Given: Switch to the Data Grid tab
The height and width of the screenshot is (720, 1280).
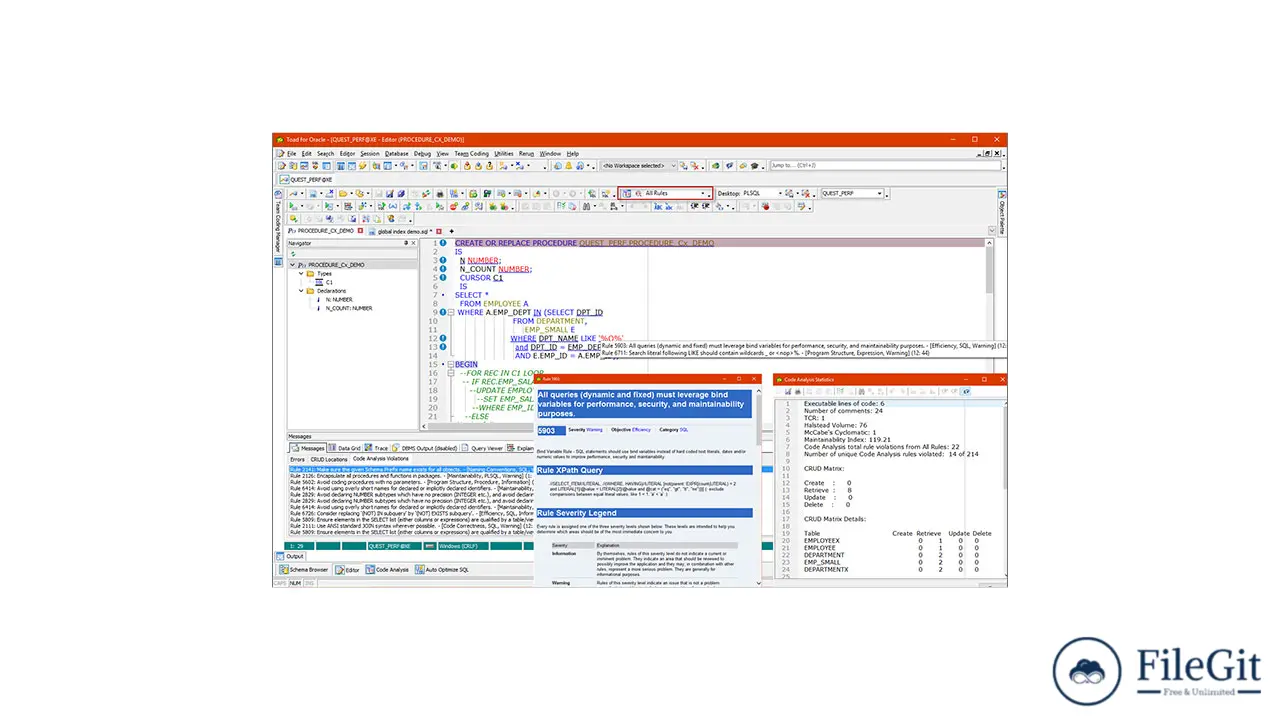Looking at the screenshot, I should [x=345, y=449].
